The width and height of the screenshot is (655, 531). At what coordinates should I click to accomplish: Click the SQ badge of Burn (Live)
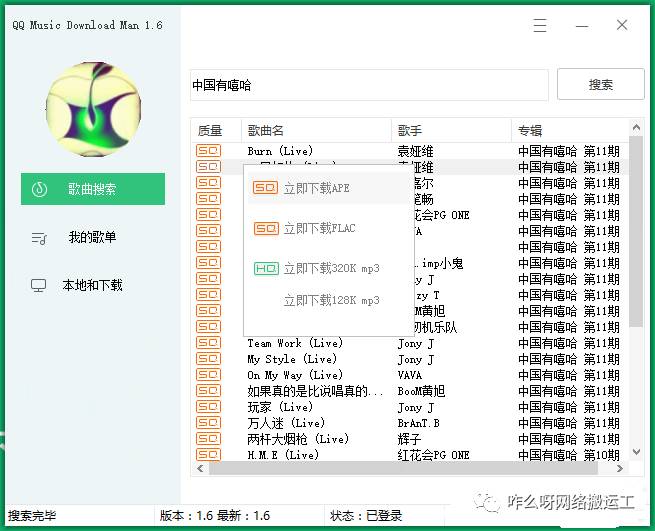208,151
